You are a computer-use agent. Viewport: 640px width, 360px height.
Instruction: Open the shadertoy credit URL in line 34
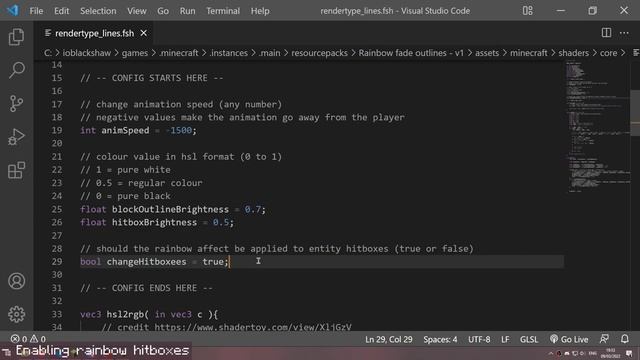tap(253, 327)
